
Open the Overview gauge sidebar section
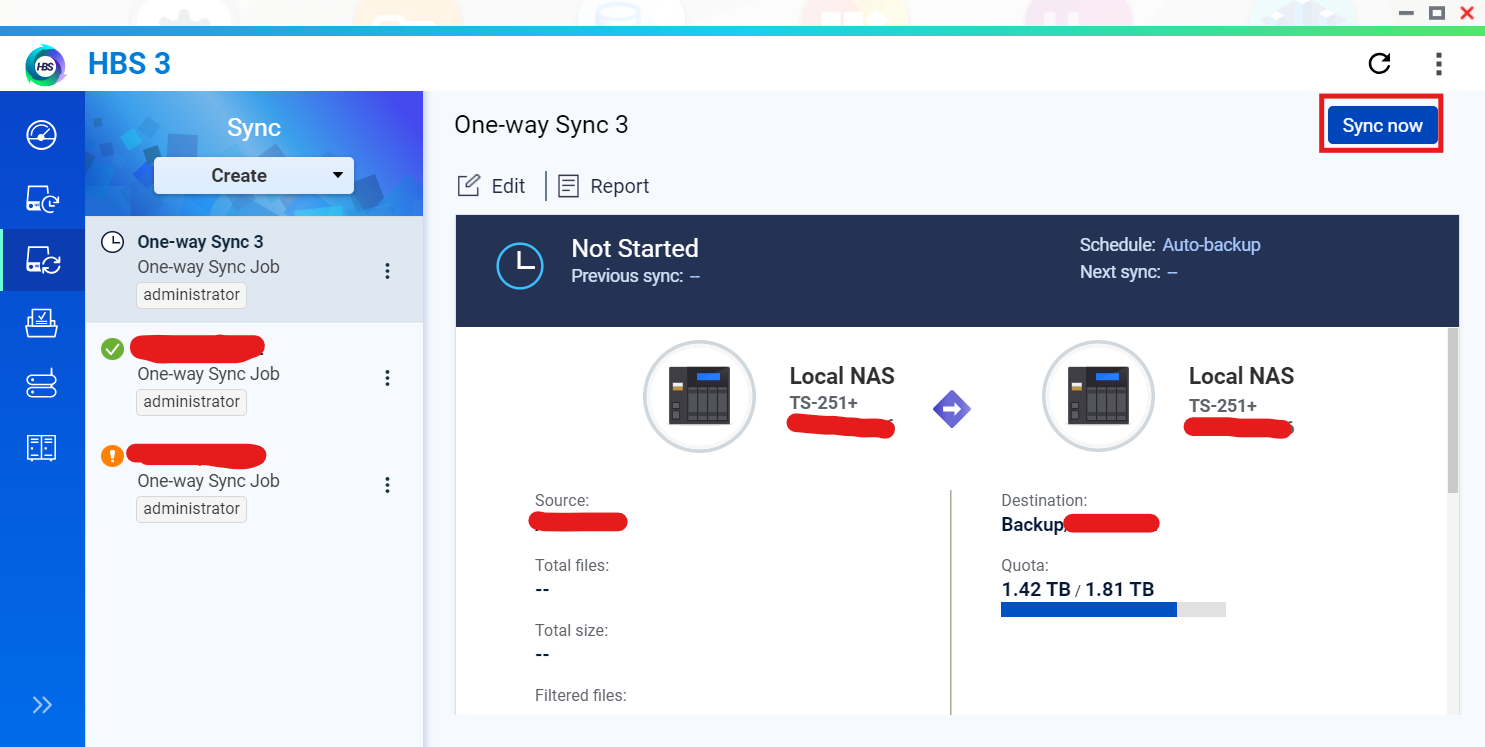click(x=42, y=135)
